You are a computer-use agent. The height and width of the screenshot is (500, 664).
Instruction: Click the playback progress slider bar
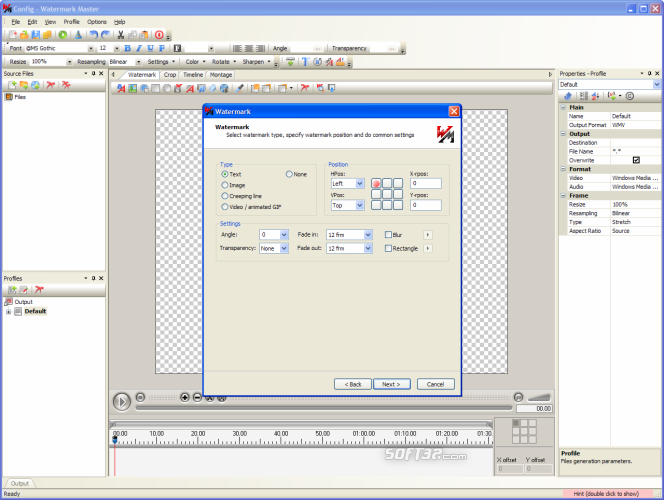point(324,408)
